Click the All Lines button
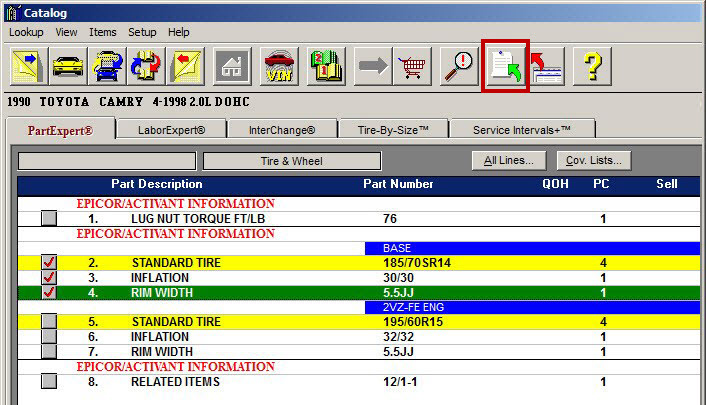This screenshot has width=706, height=405. coord(509,160)
